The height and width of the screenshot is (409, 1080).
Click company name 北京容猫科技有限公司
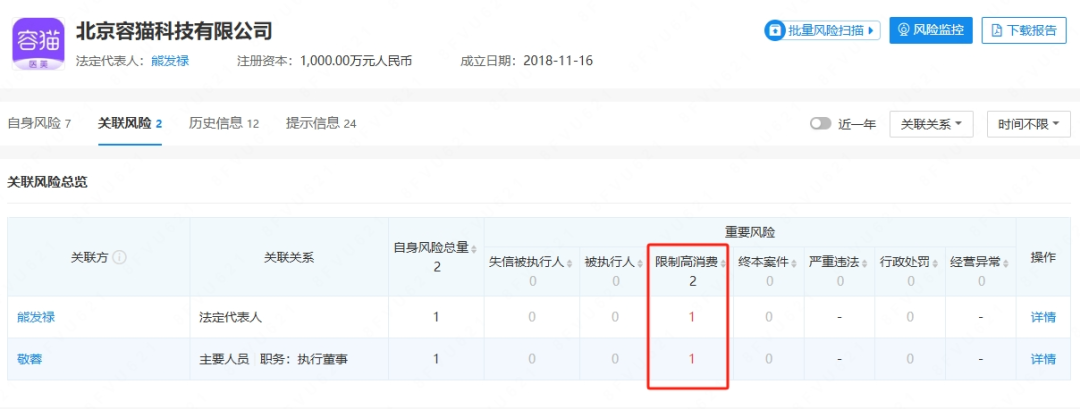174,31
